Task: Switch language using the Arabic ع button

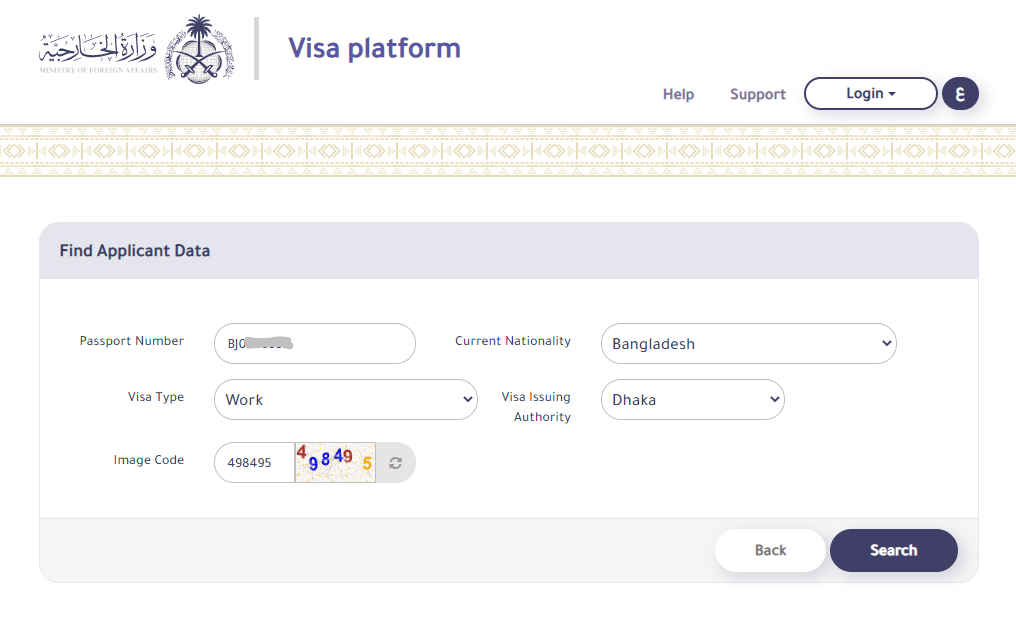Action: point(959,93)
